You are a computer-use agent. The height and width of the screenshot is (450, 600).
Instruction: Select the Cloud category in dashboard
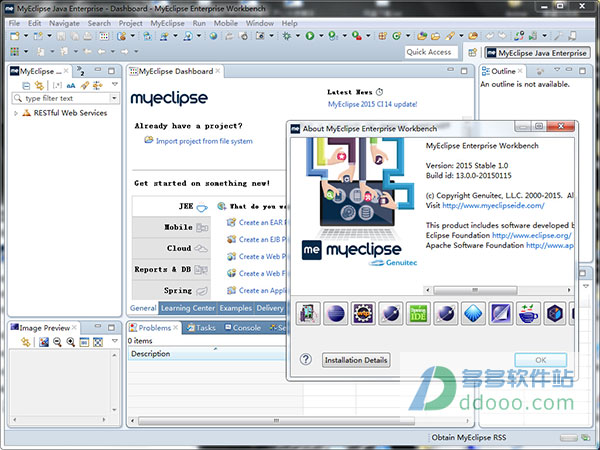click(171, 248)
